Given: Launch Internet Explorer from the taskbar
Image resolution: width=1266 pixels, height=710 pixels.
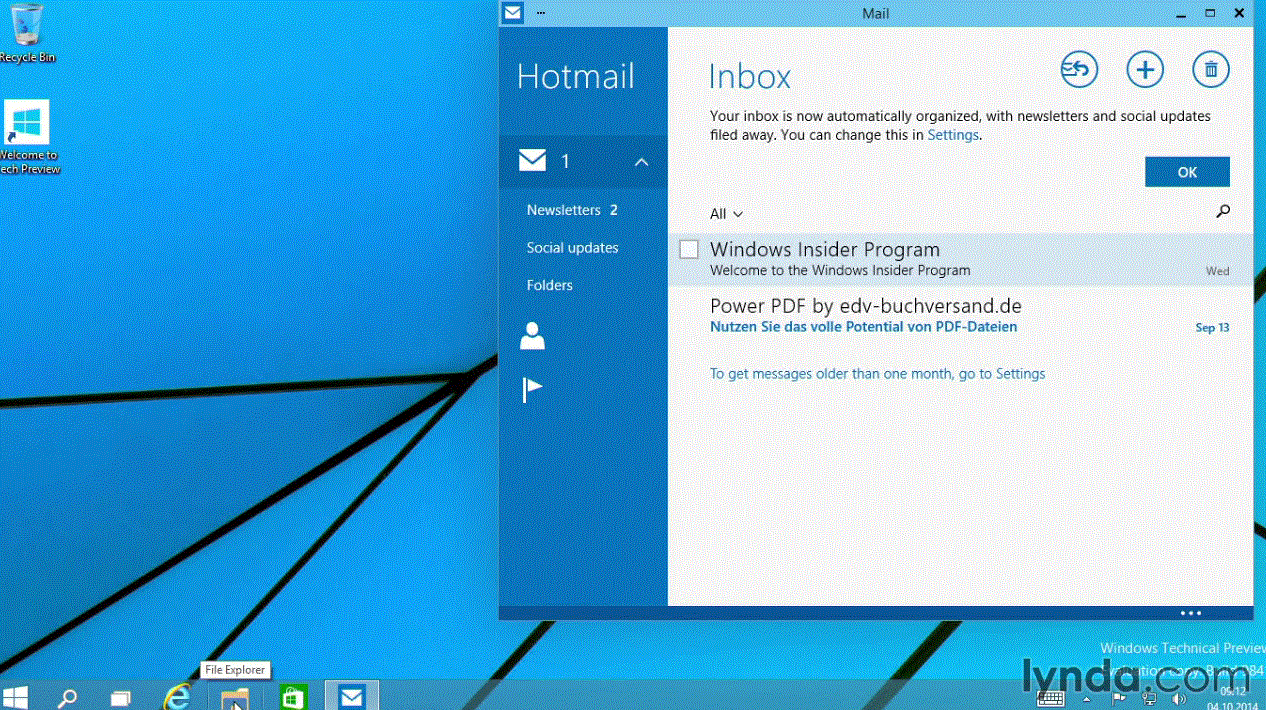Looking at the screenshot, I should [x=177, y=696].
